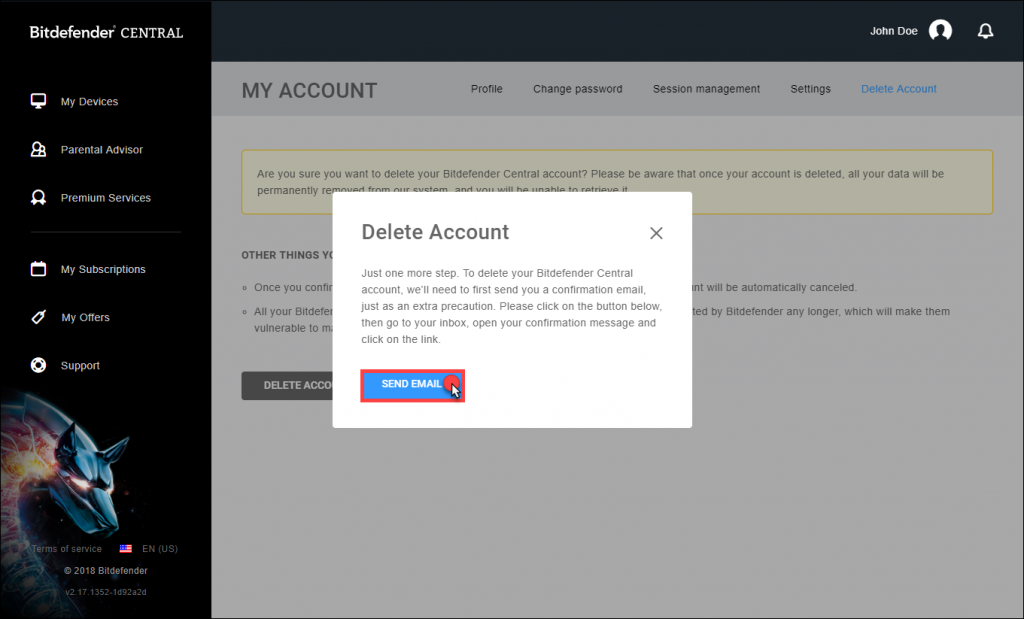Image resolution: width=1024 pixels, height=619 pixels.
Task: Go to Premium Services
Action: click(x=106, y=198)
